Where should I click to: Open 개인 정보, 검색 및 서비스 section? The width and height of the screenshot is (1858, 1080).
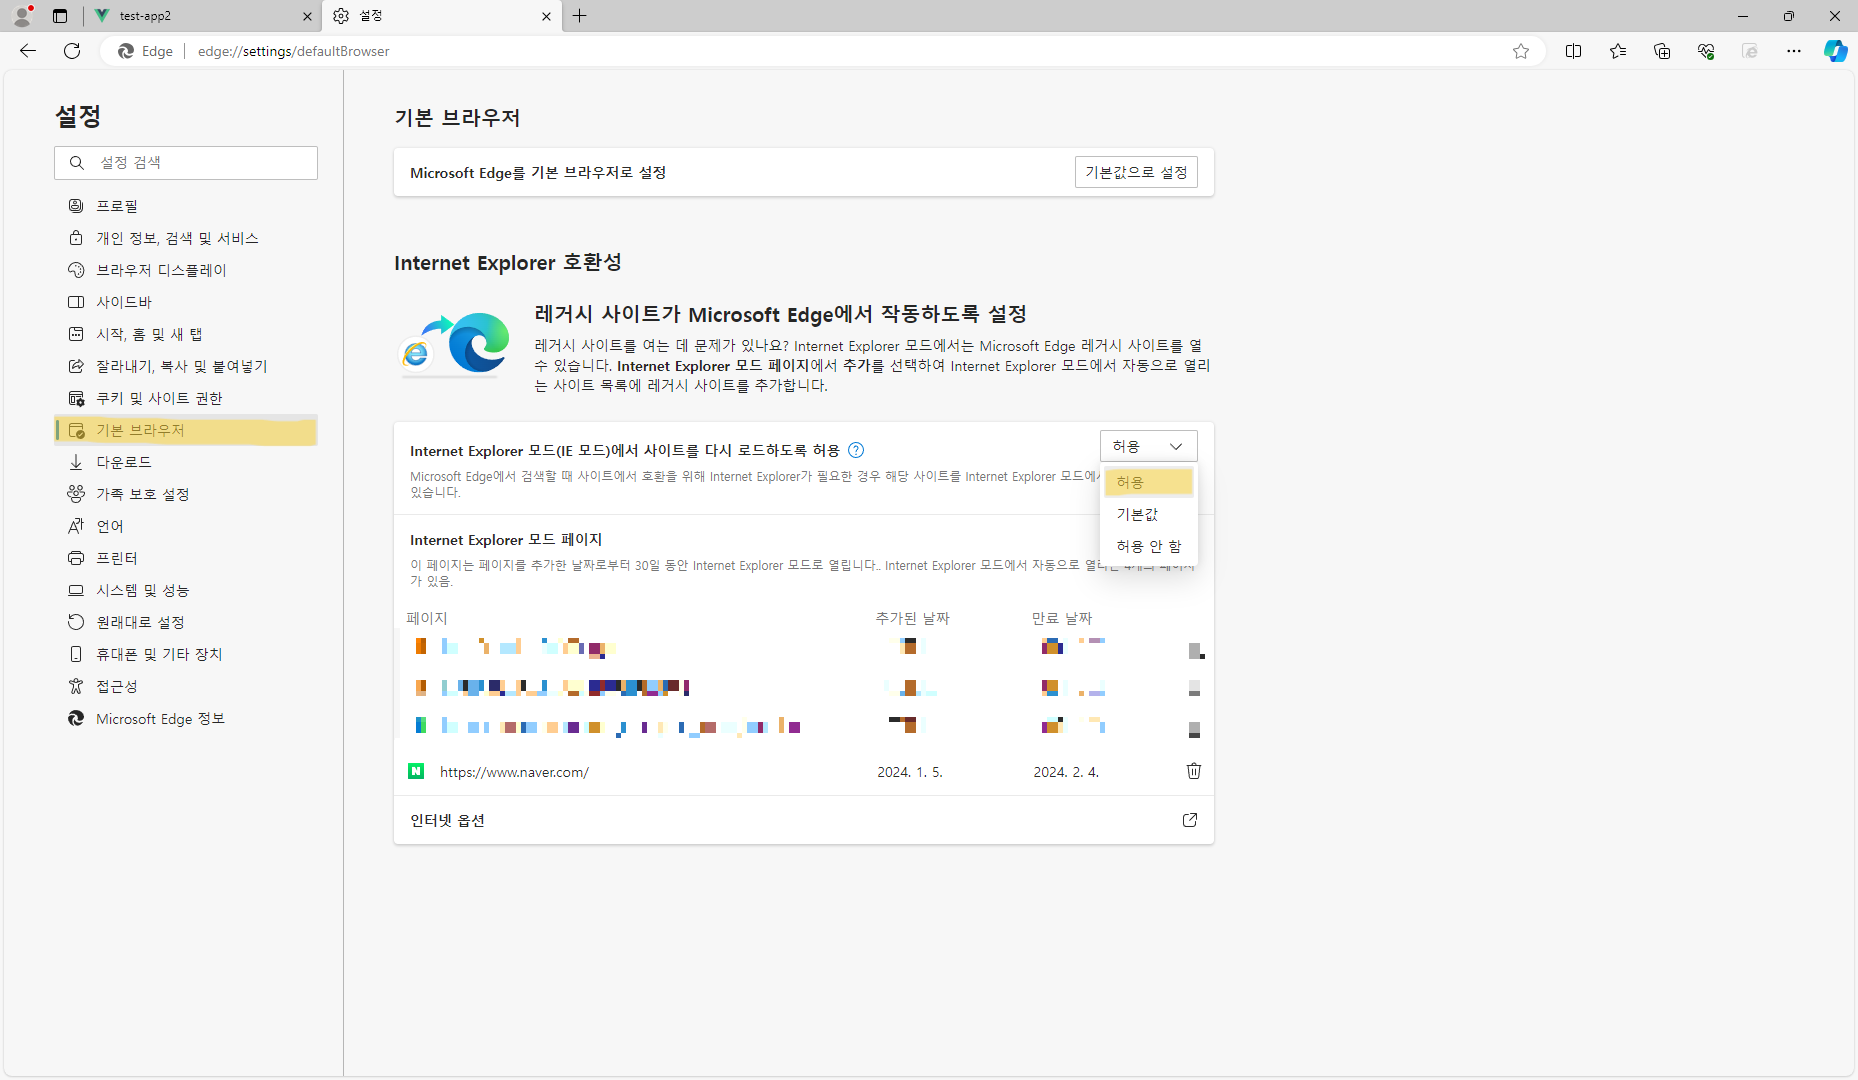click(x=186, y=238)
